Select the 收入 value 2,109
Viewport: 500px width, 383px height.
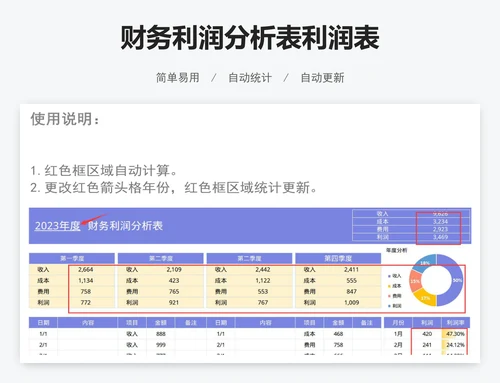(x=174, y=269)
